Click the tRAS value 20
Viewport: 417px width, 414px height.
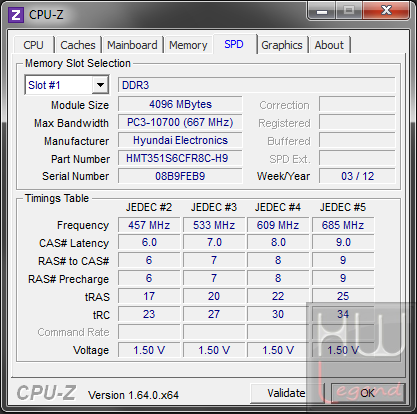(x=214, y=296)
